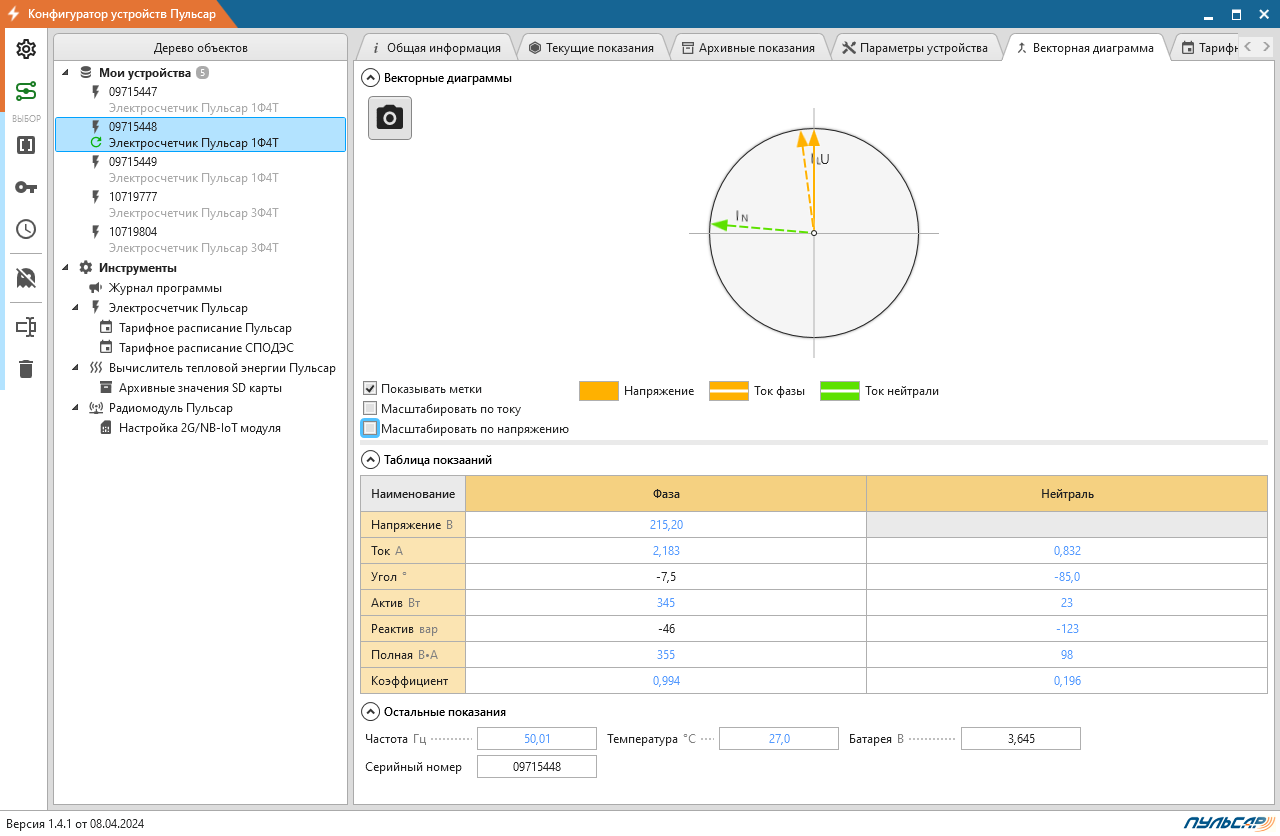
Task: Open the Параметры устройства tab
Action: [x=915, y=47]
